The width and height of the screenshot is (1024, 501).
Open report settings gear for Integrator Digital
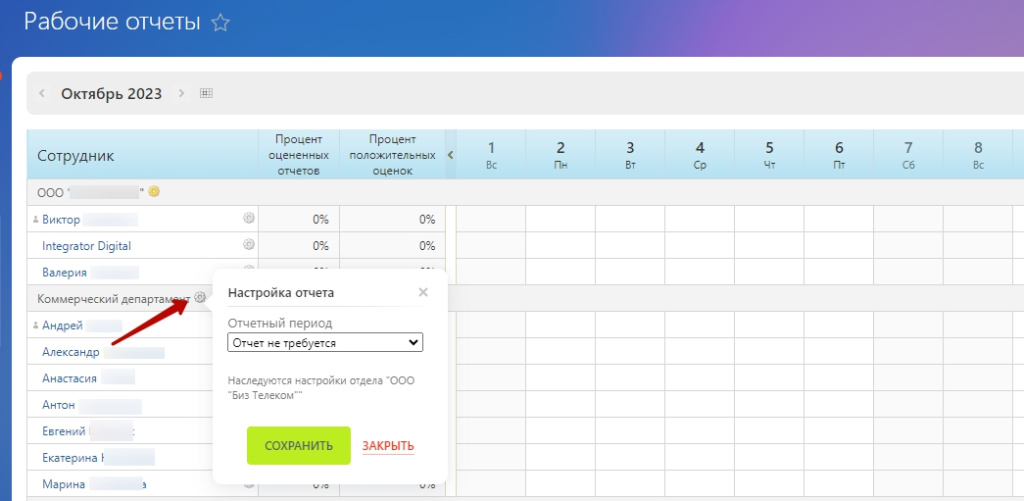[x=249, y=245]
